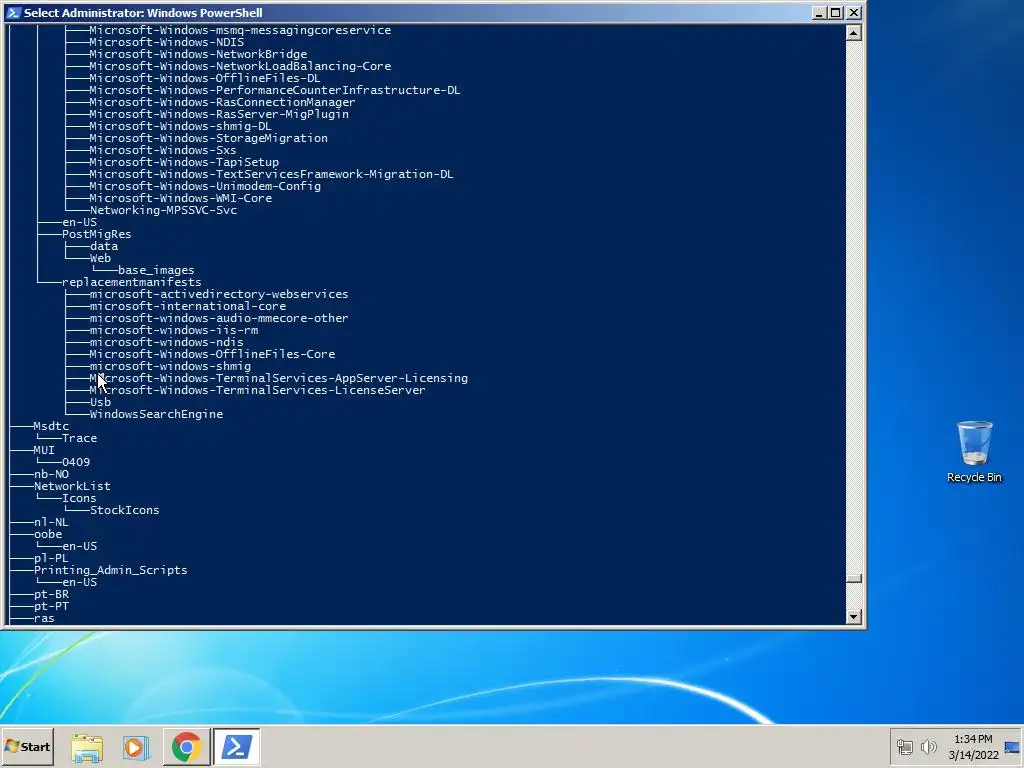Screen dimensions: 1024x768
Task: Select the lowercase microsoft-windows-ndis line
Action: tap(167, 342)
